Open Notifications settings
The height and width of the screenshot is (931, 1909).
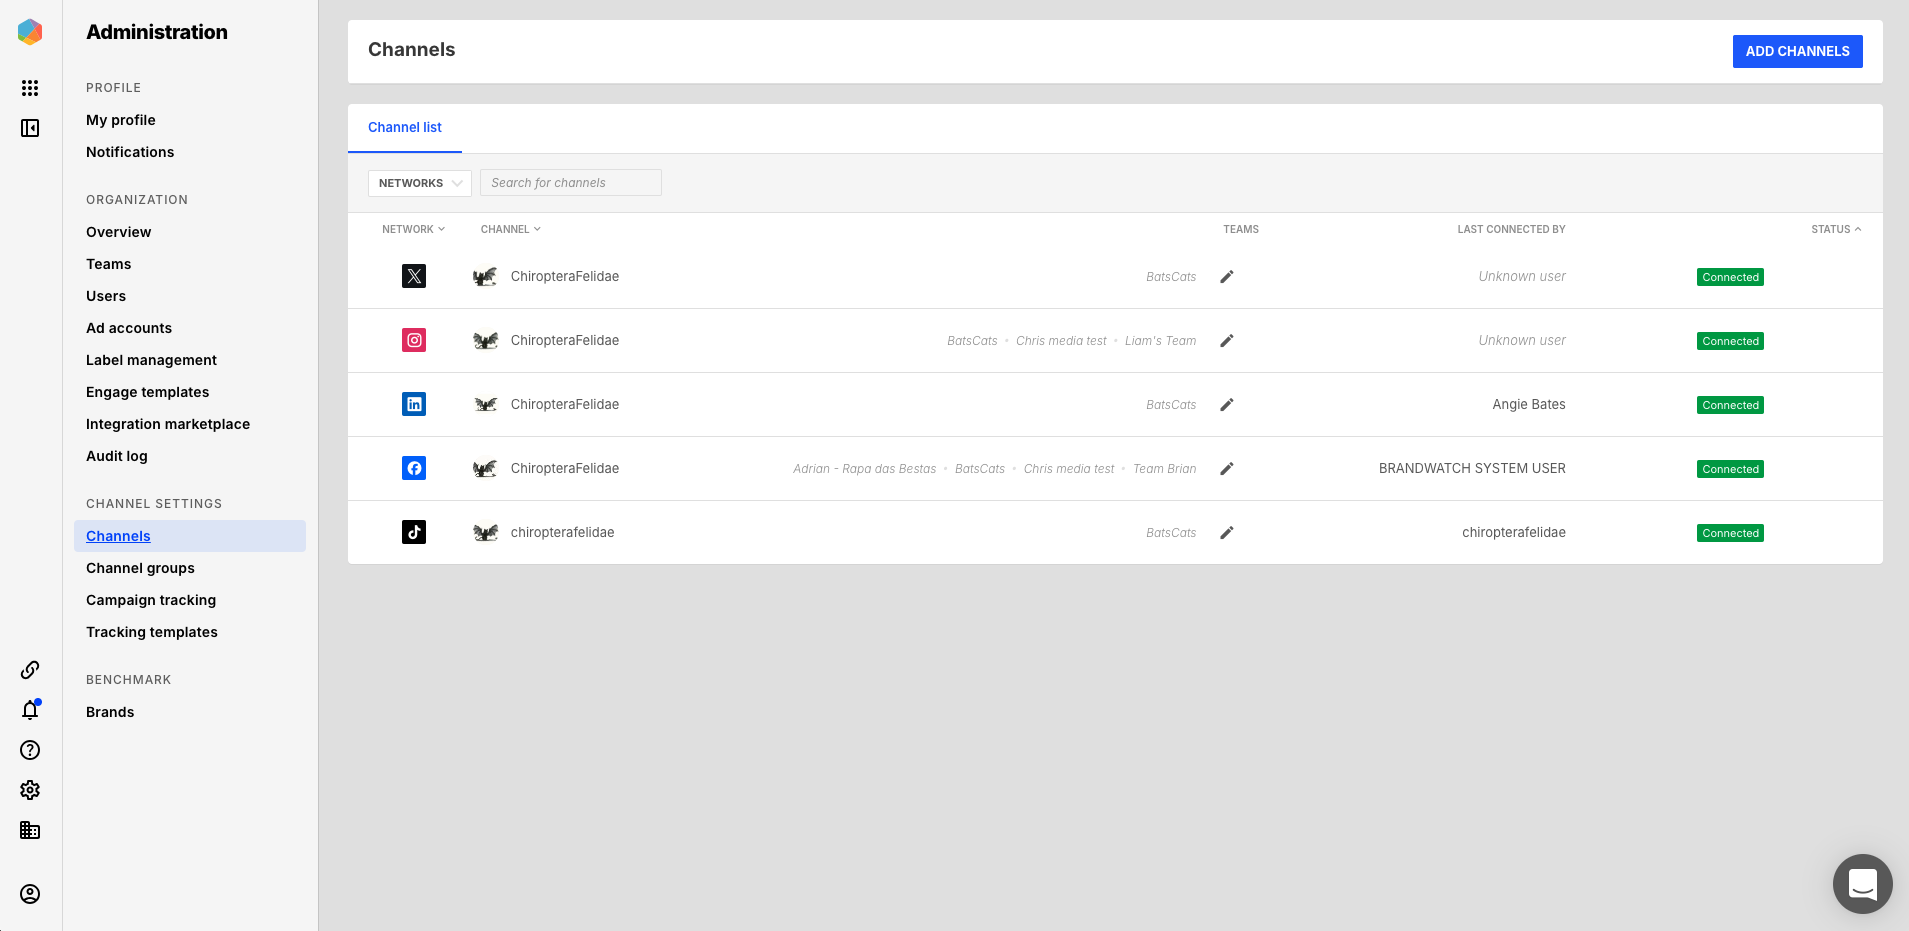coord(130,152)
